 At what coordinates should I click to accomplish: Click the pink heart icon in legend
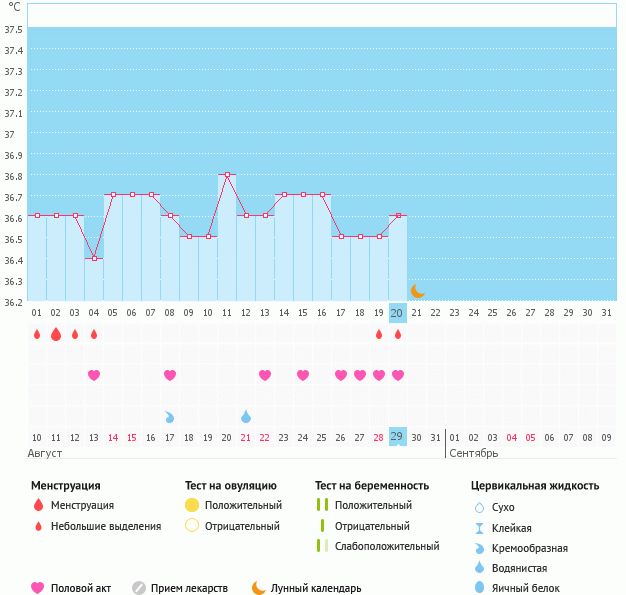click(38, 588)
